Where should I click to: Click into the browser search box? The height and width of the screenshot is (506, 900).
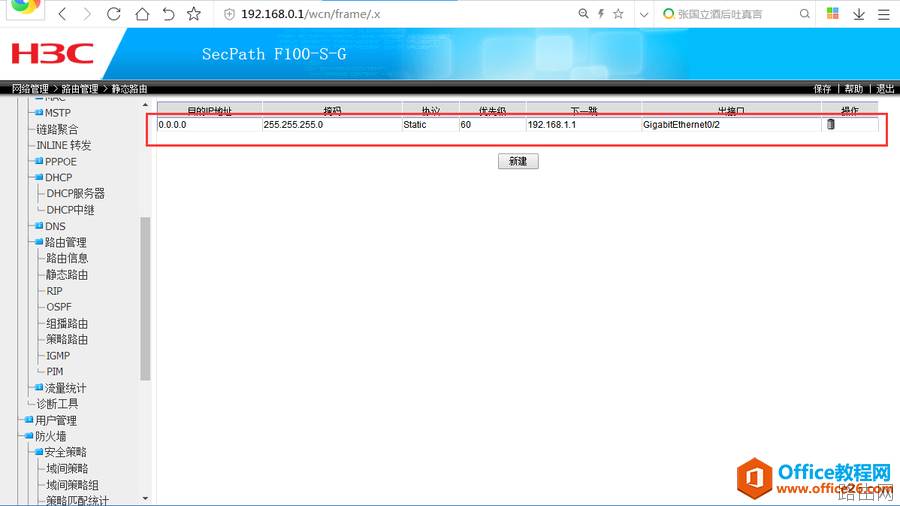732,14
